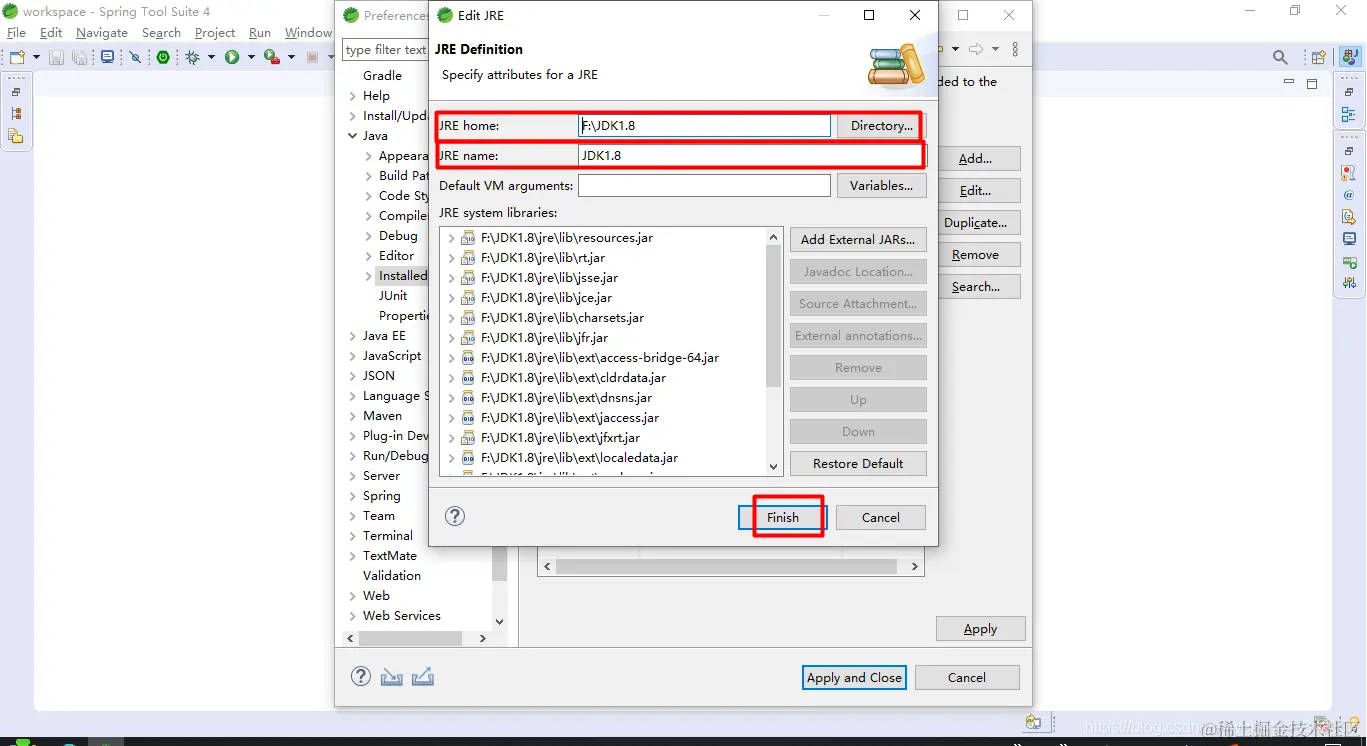
Task: Click the Variables... button
Action: [881, 186]
